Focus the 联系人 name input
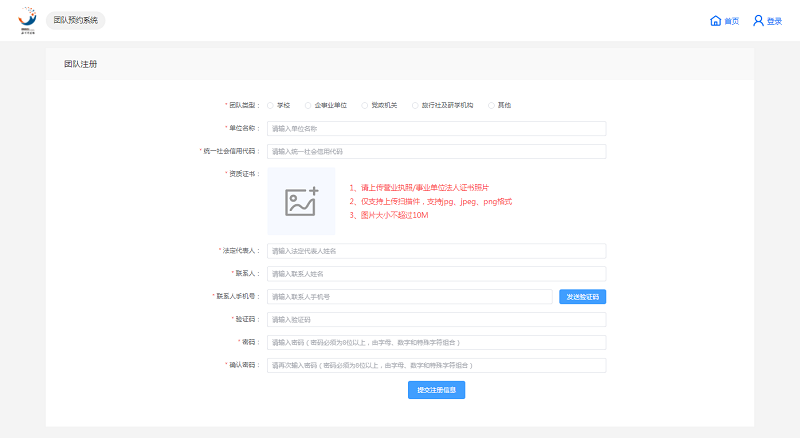This screenshot has height=438, width=800. pyautogui.click(x=436, y=273)
